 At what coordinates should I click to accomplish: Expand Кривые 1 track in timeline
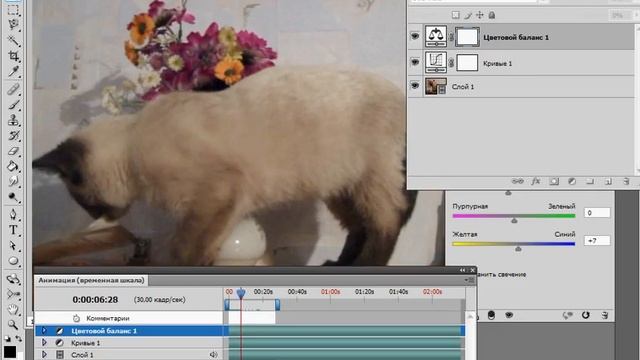(44, 342)
